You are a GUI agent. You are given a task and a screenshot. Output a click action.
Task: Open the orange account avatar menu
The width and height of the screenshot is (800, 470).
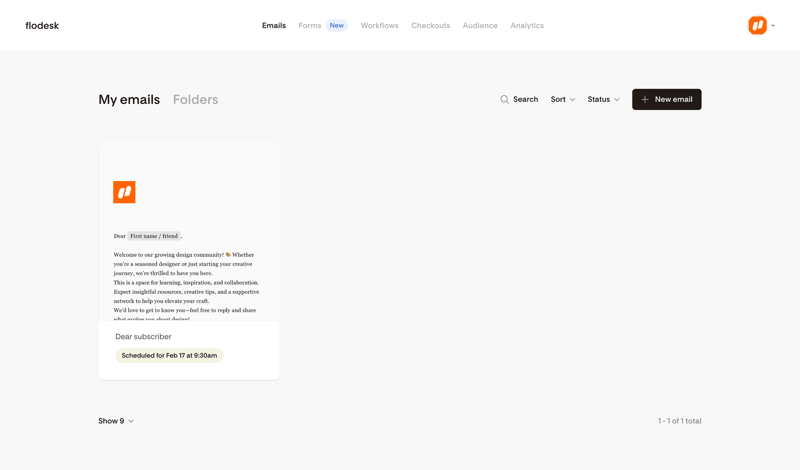[x=757, y=25]
